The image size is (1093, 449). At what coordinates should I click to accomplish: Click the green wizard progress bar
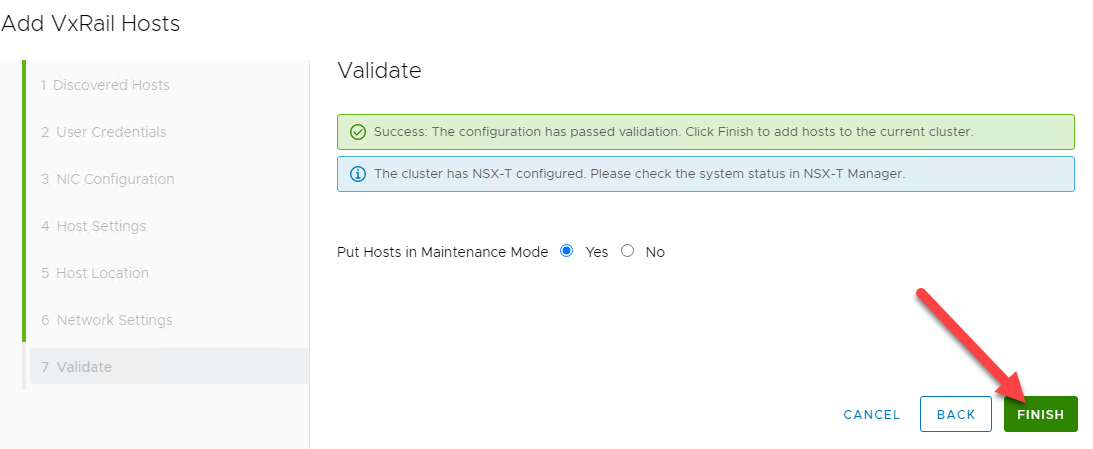[24, 200]
